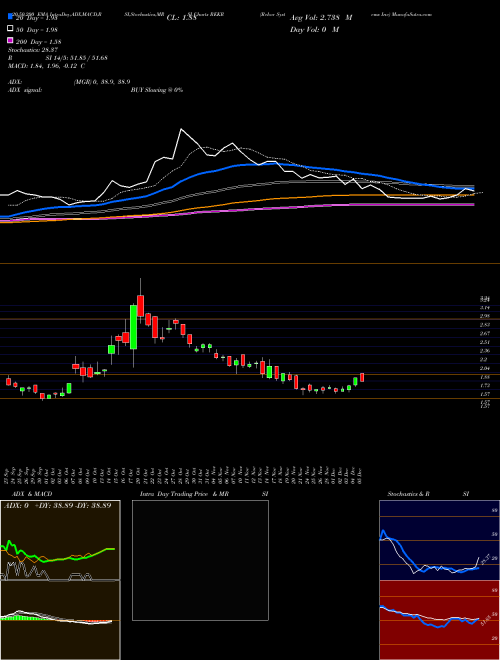
Task: Click the ADX '(MGR) 0, 38.9, 38.9' values
Action: click(x=101, y=82)
